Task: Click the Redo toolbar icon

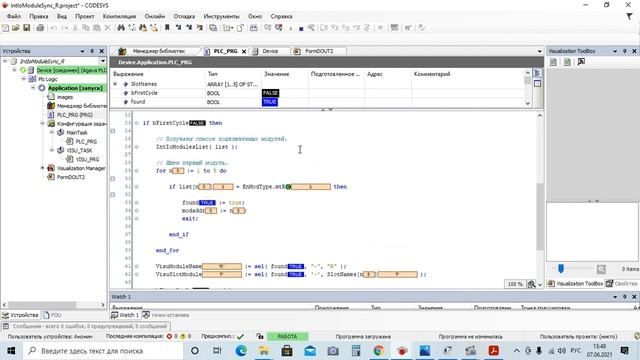Action: click(64, 28)
